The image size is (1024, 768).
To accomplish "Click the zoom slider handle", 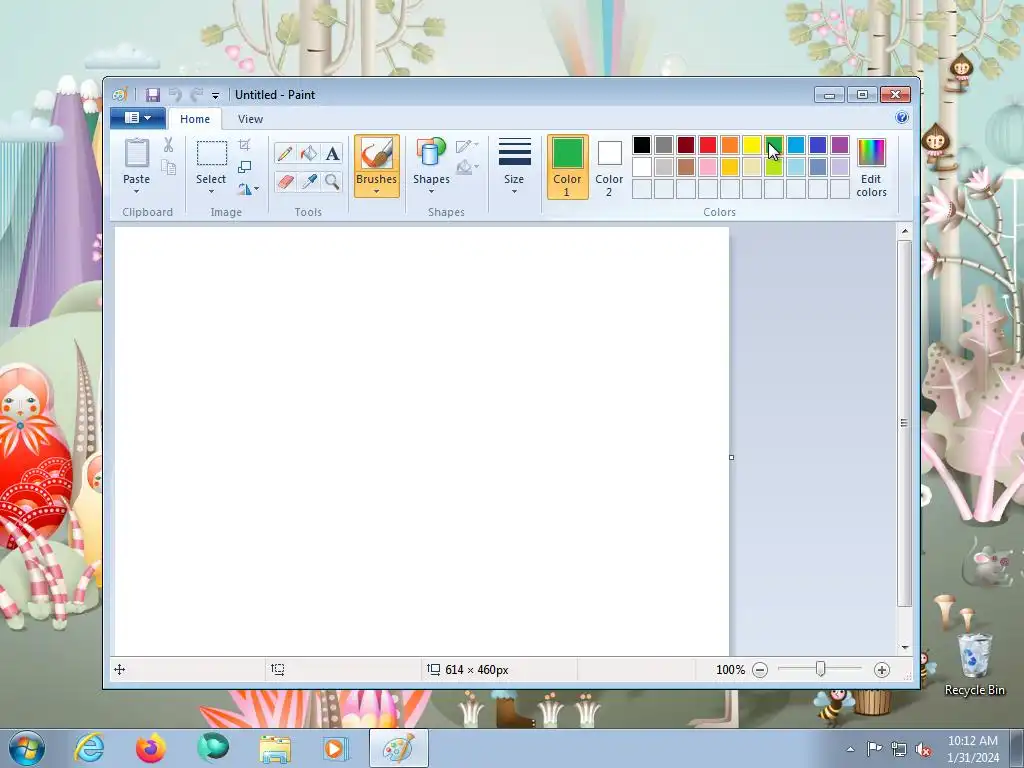I will coord(820,669).
